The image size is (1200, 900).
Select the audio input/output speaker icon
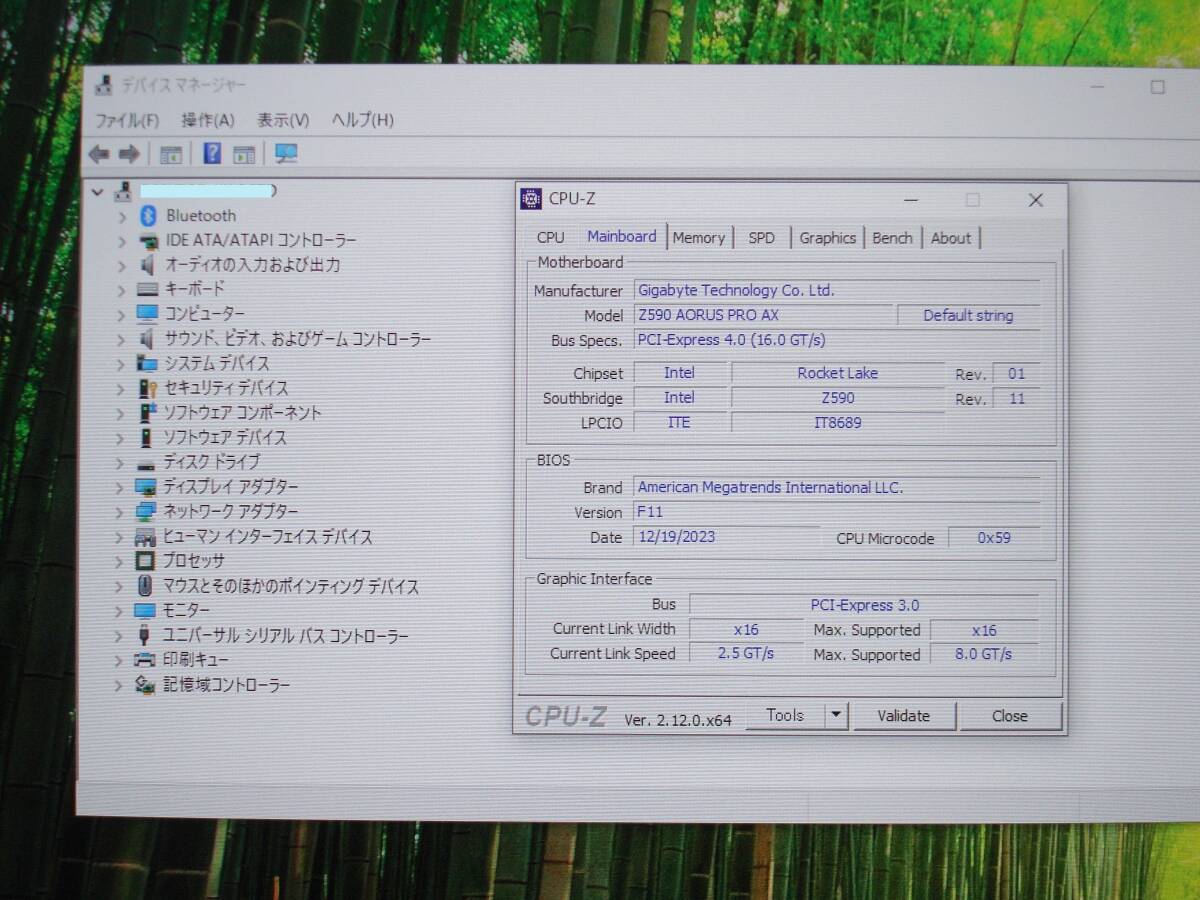click(147, 265)
